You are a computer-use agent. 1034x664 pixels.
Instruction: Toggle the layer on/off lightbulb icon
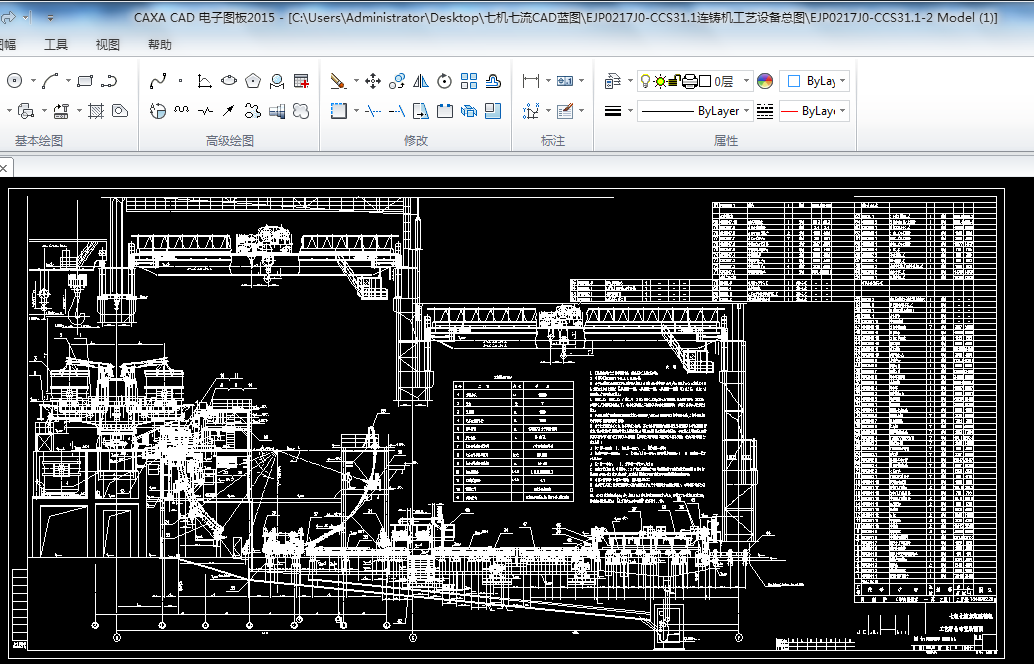point(645,81)
